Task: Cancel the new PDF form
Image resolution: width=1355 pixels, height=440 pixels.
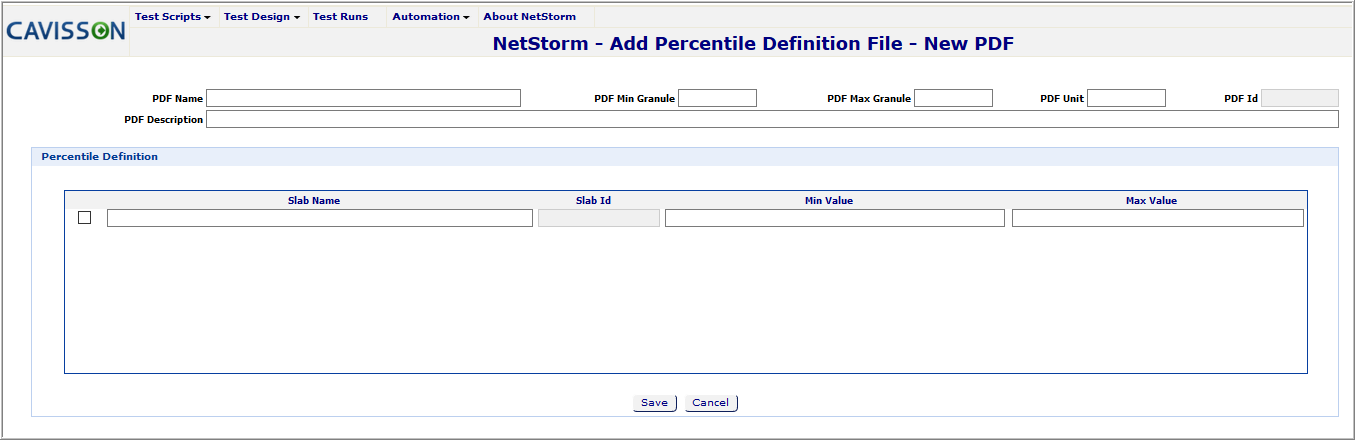Action: click(710, 403)
